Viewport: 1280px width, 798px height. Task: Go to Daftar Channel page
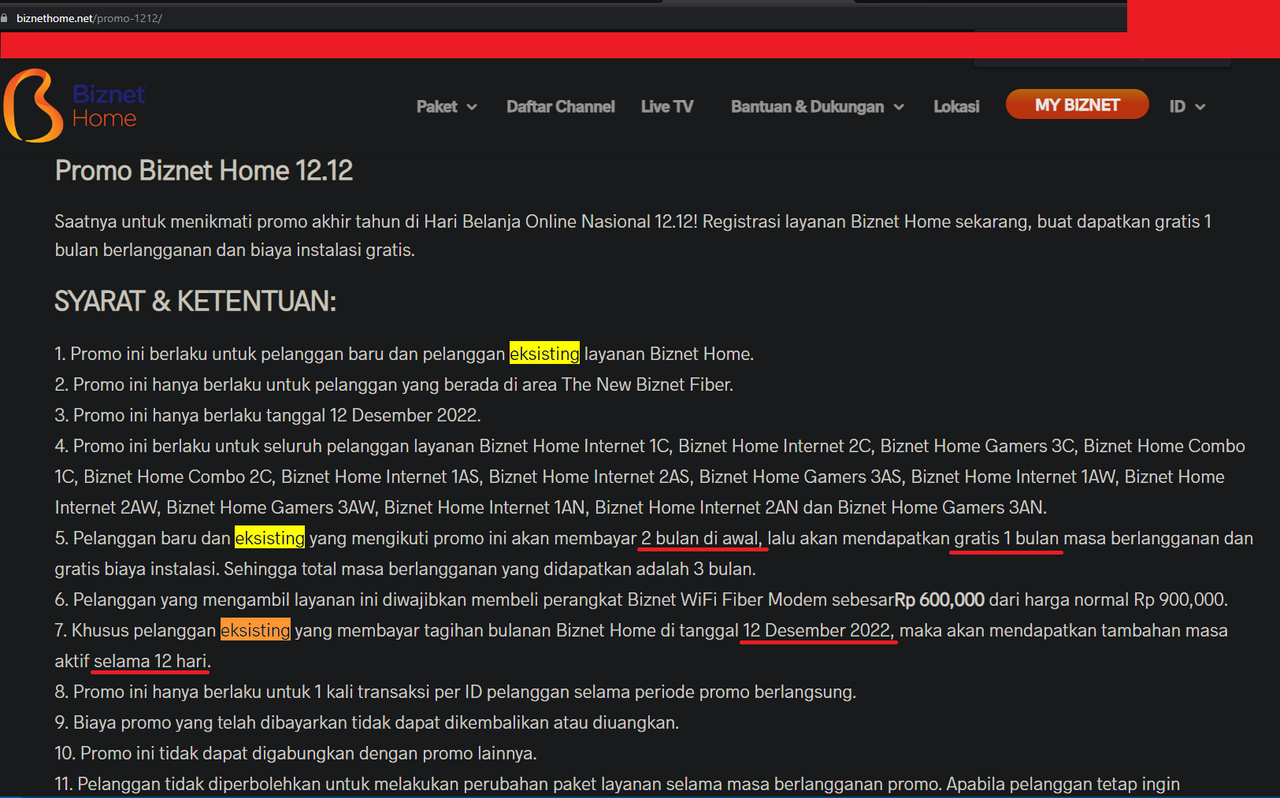click(x=560, y=106)
